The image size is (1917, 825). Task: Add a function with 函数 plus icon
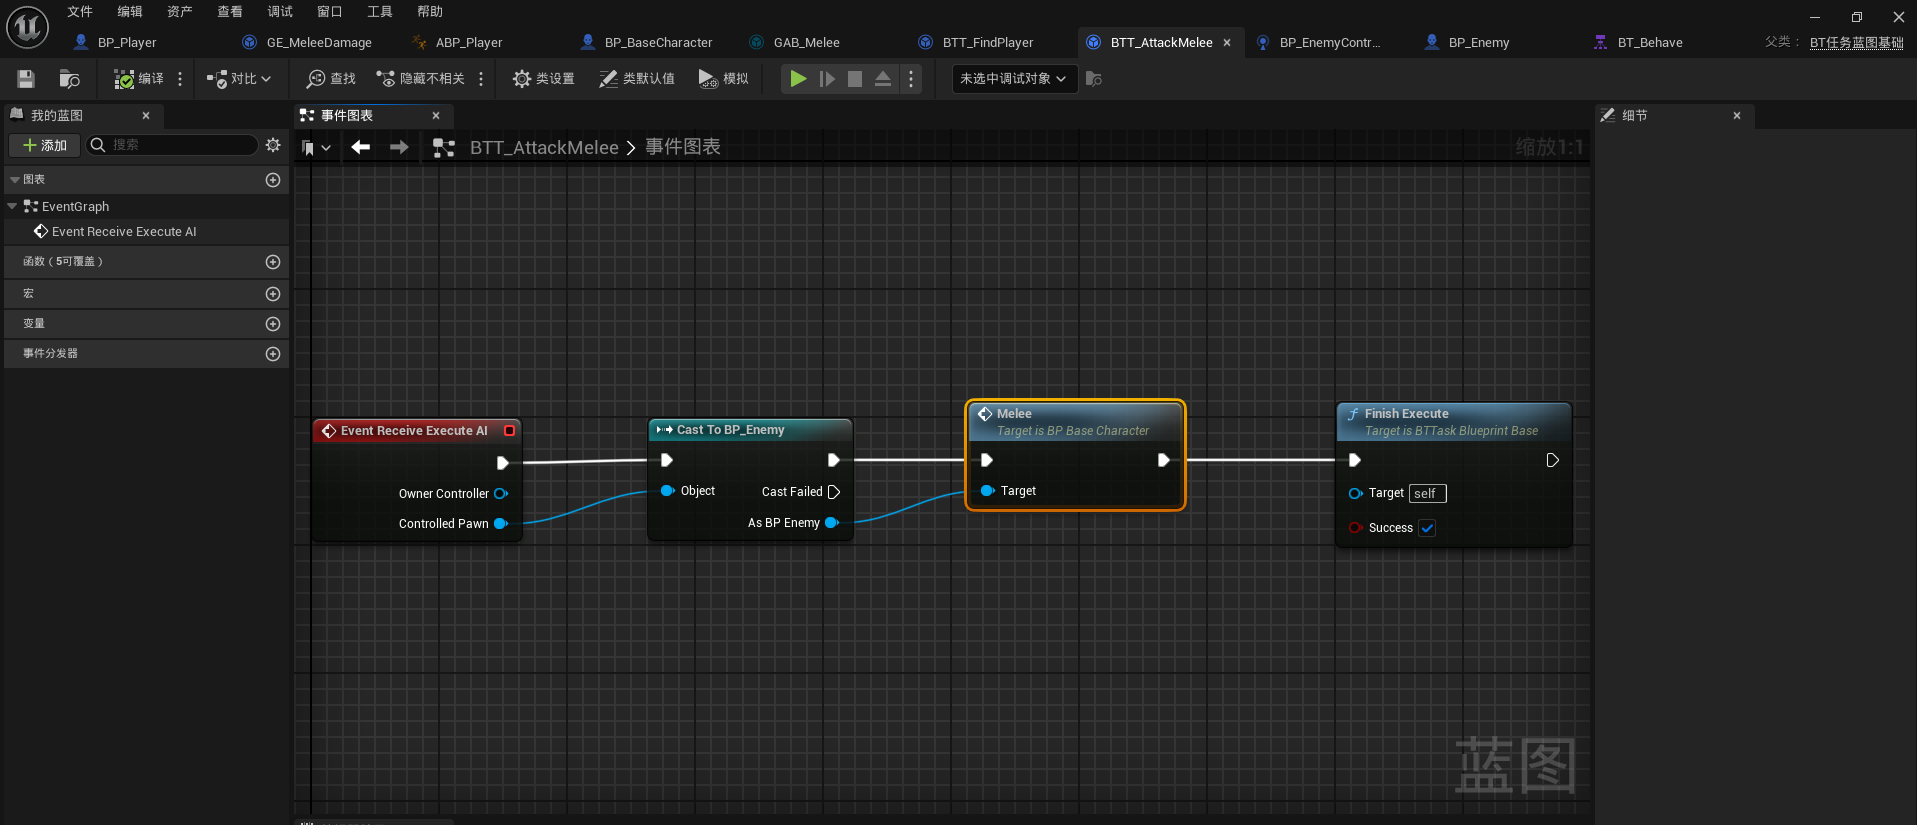[x=273, y=262]
